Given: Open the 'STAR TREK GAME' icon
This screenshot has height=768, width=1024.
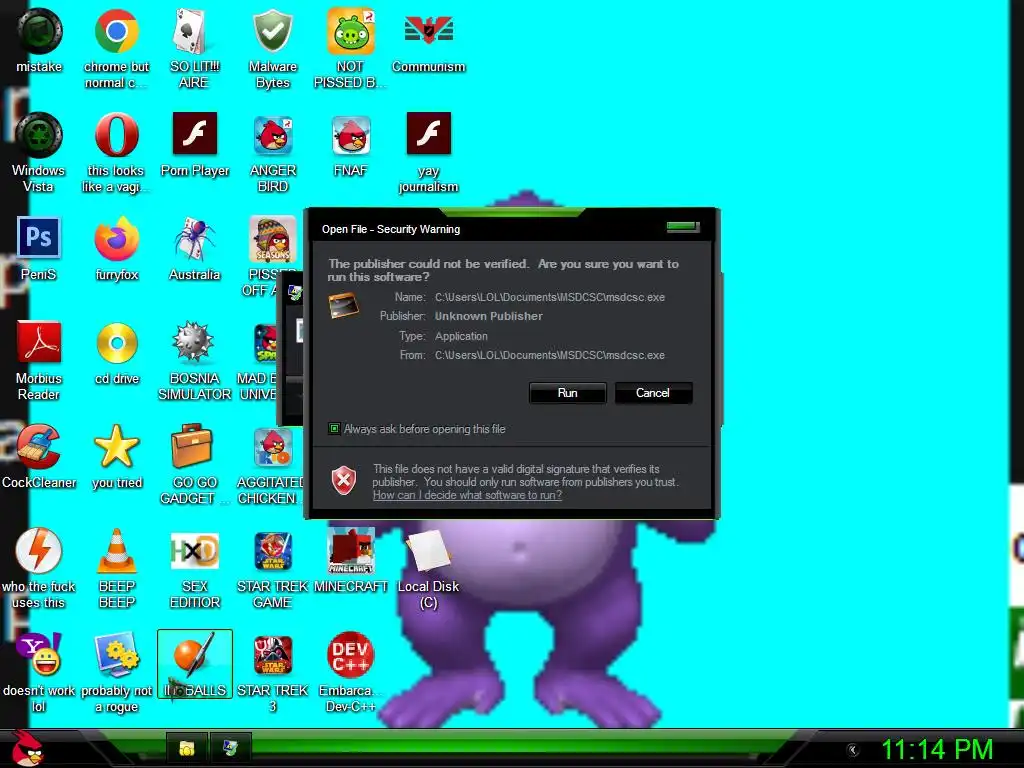Looking at the screenshot, I should (273, 552).
